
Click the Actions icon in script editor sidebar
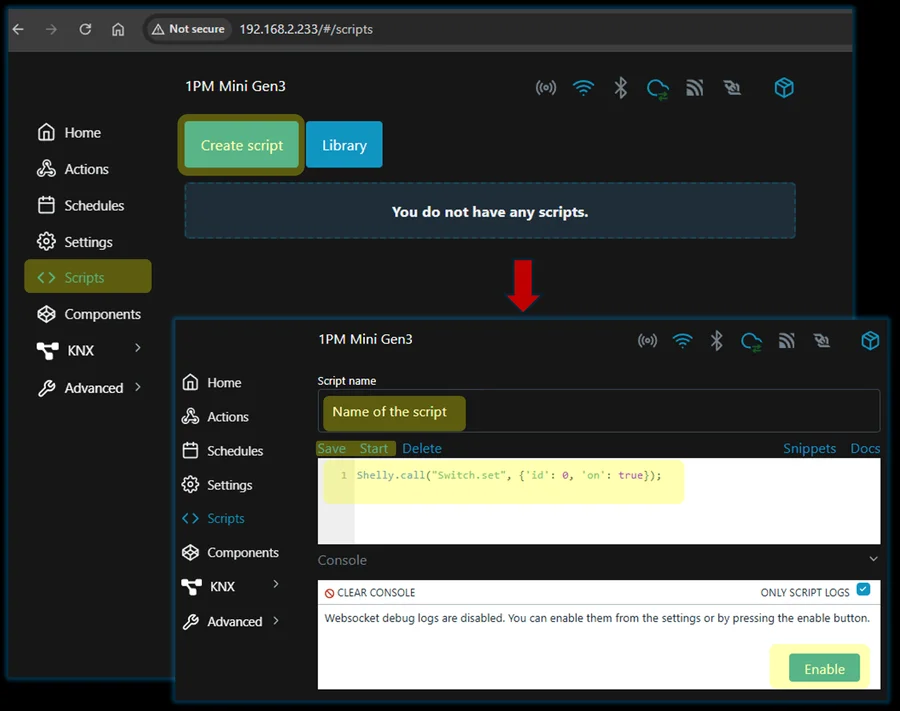(x=190, y=416)
